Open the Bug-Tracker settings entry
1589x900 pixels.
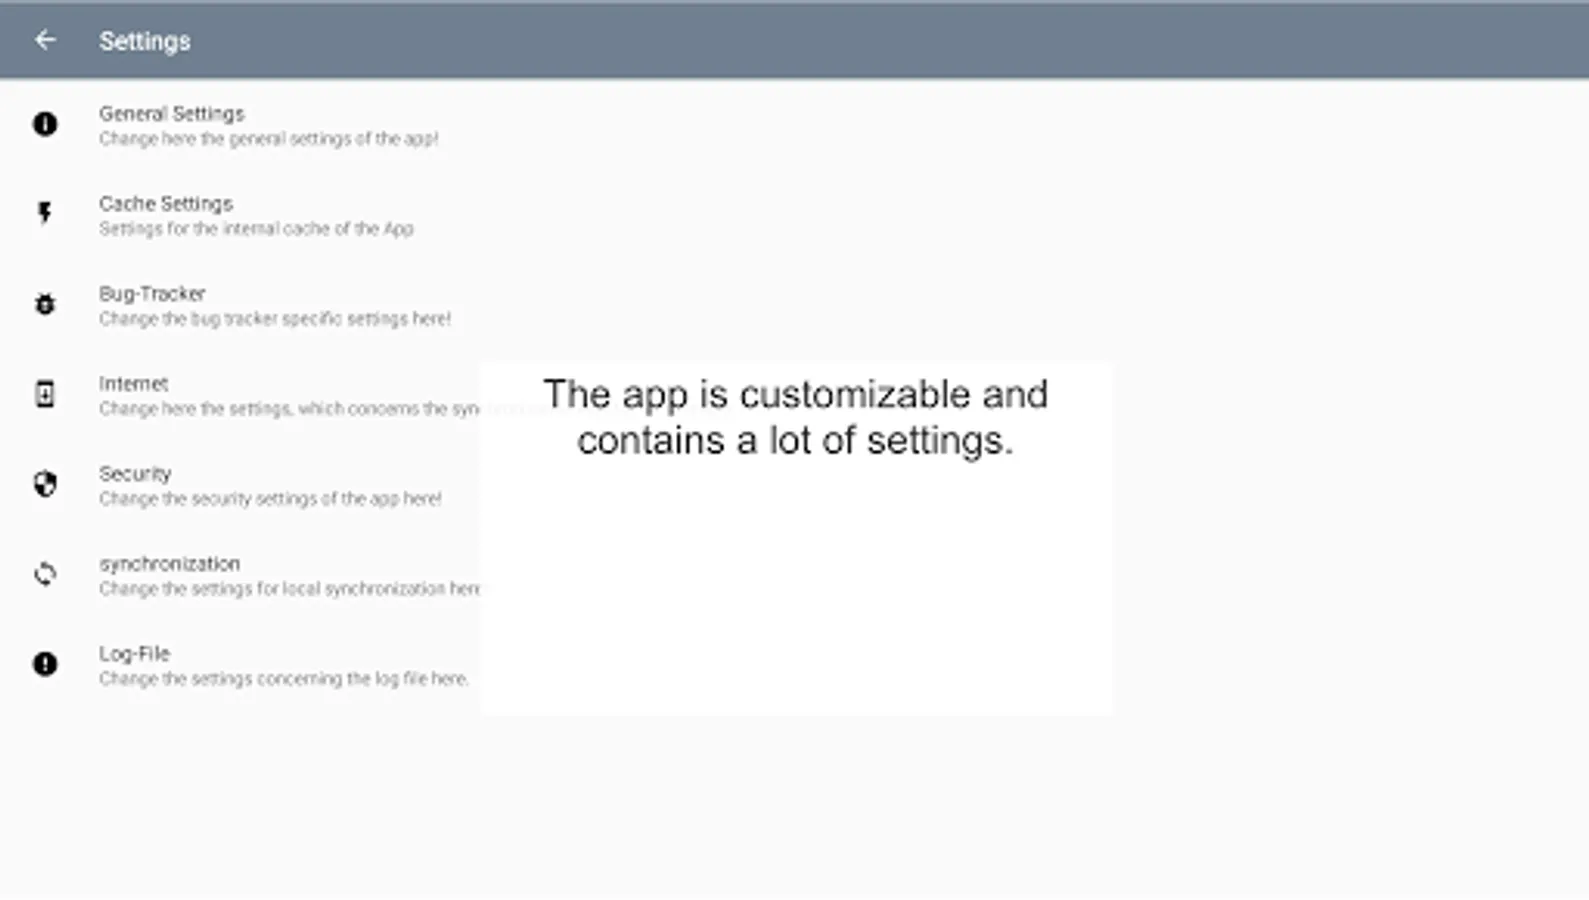click(x=152, y=294)
